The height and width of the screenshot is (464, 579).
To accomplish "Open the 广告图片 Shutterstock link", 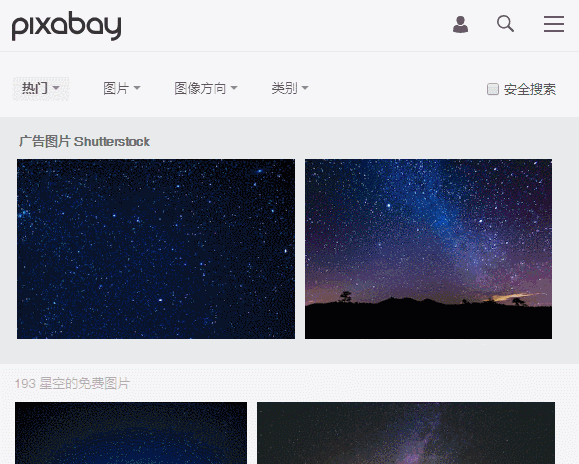I will 84,141.
